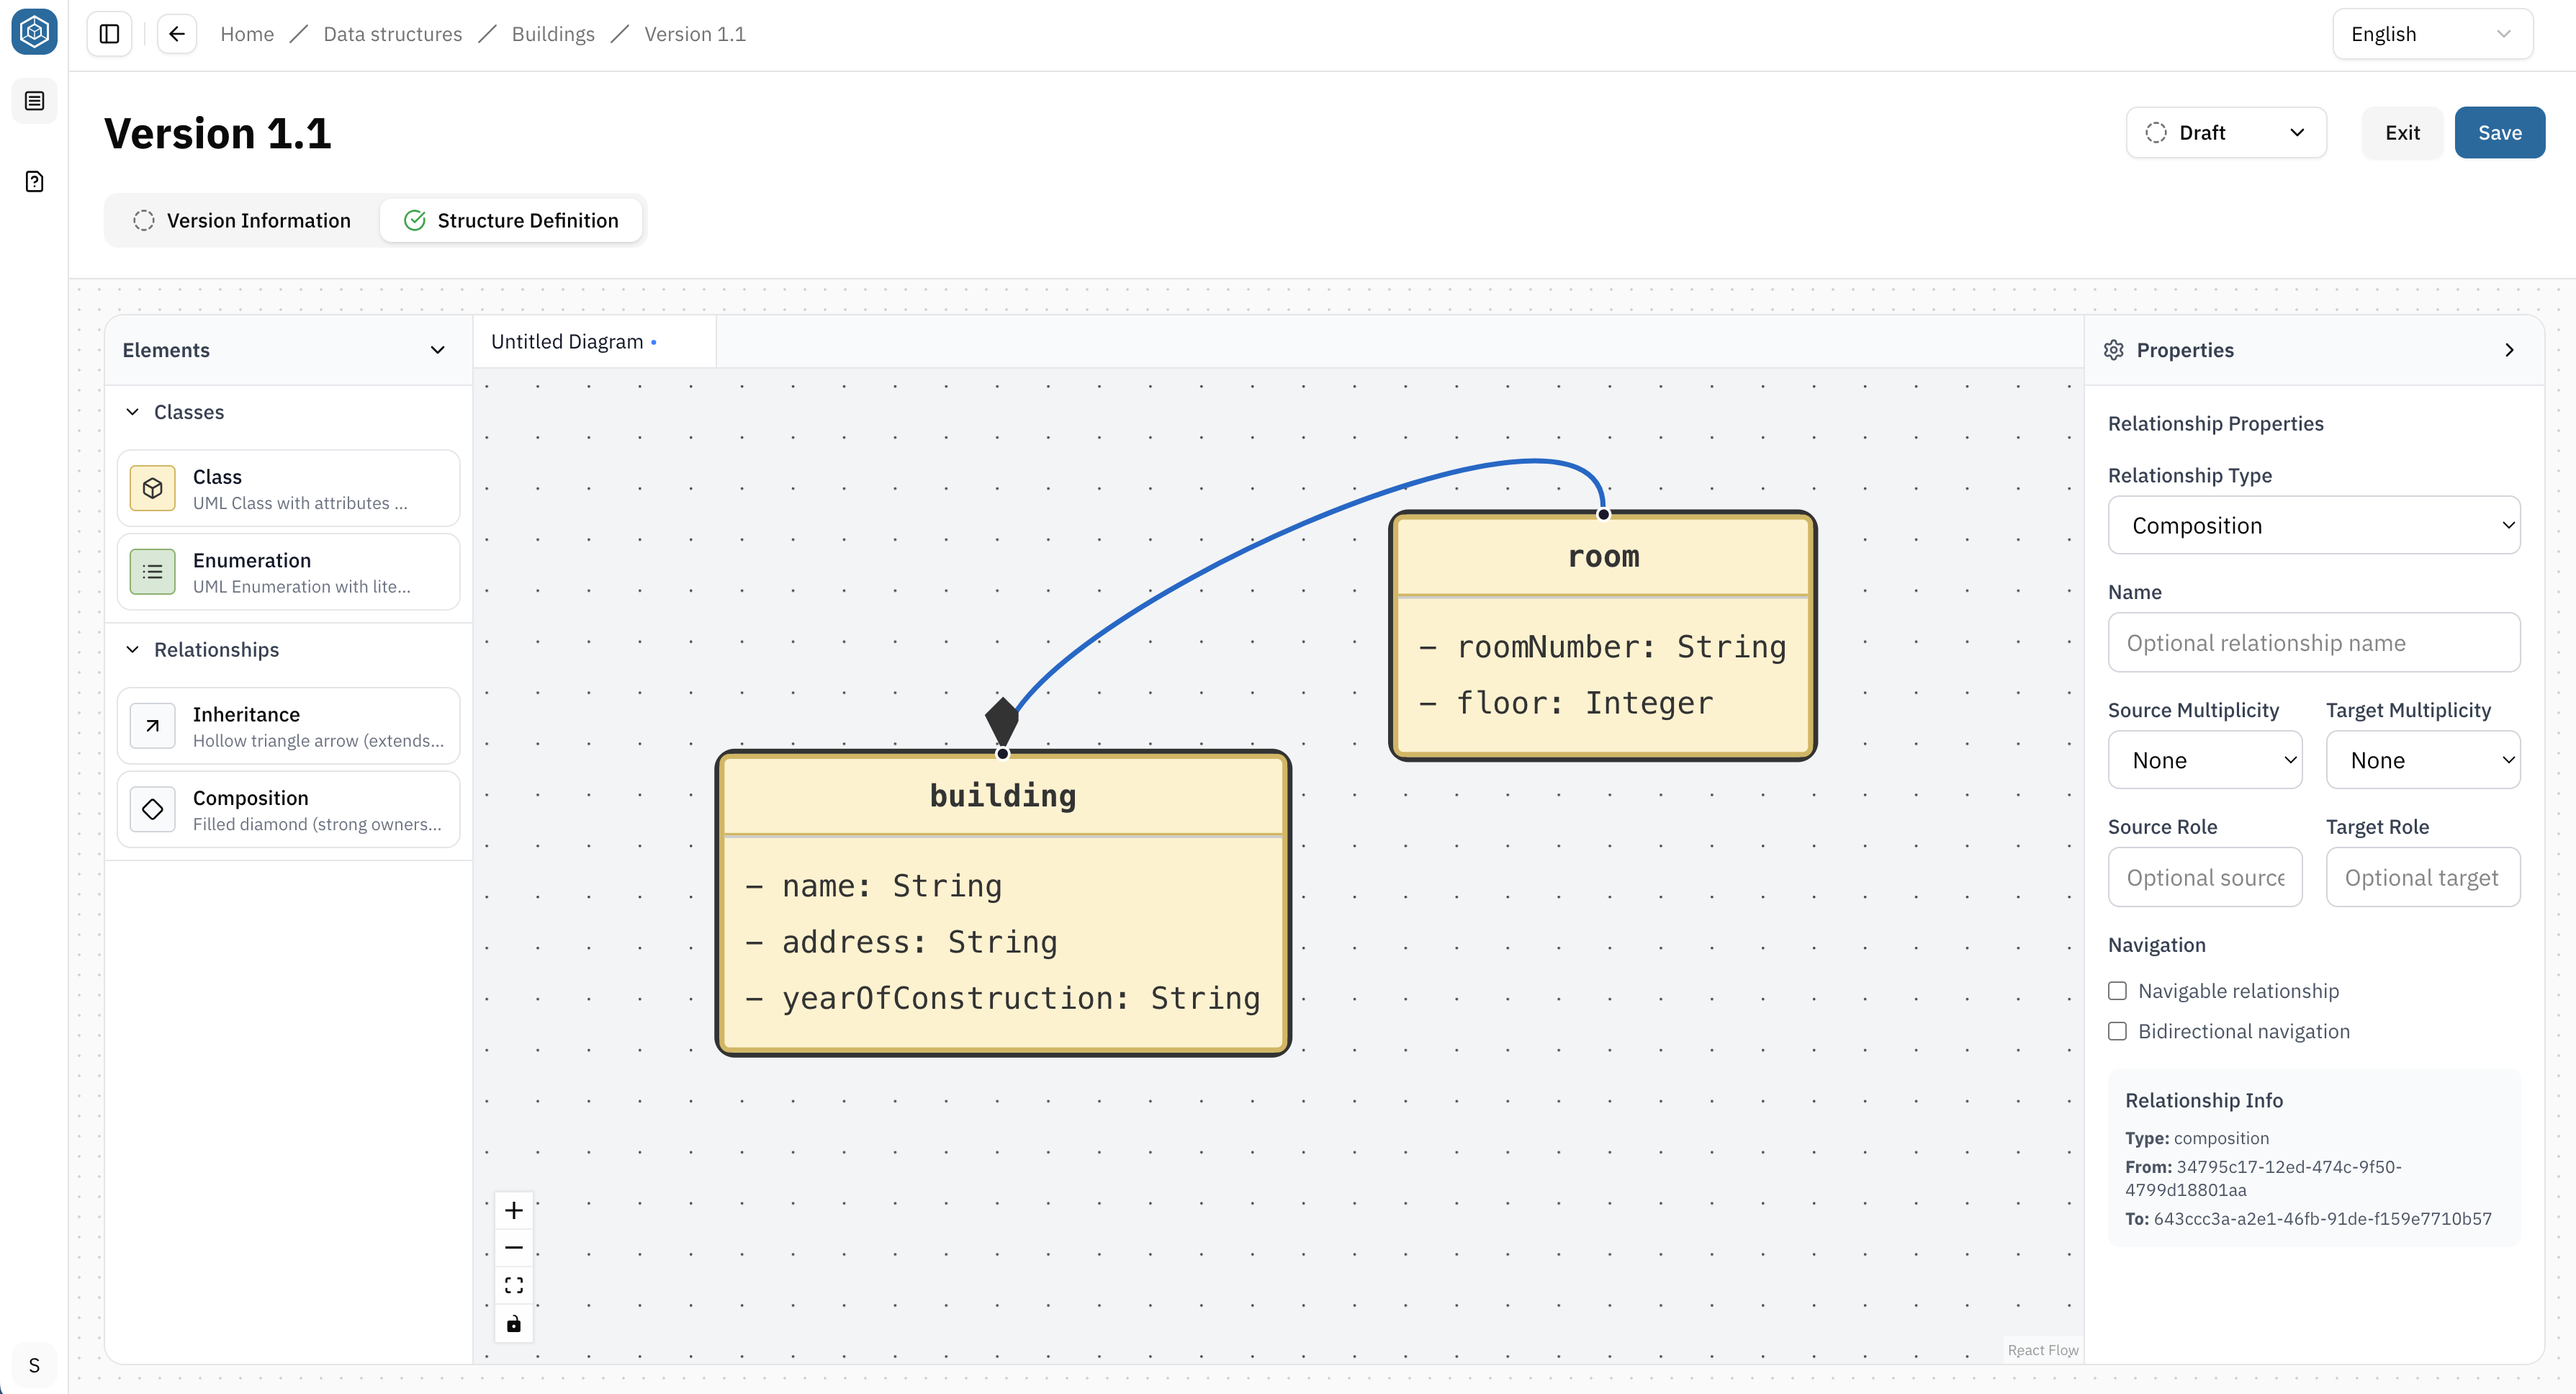
Task: Click the Class cube icon
Action: point(152,488)
